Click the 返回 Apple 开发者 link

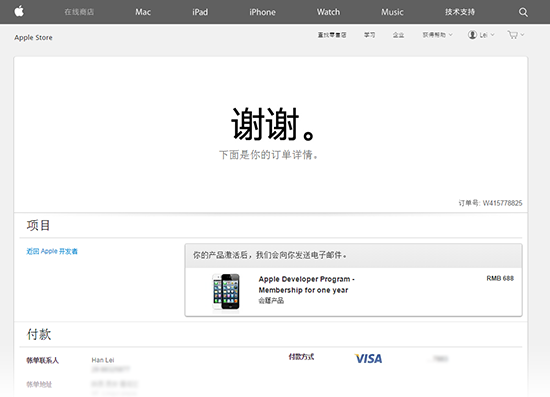[52, 251]
